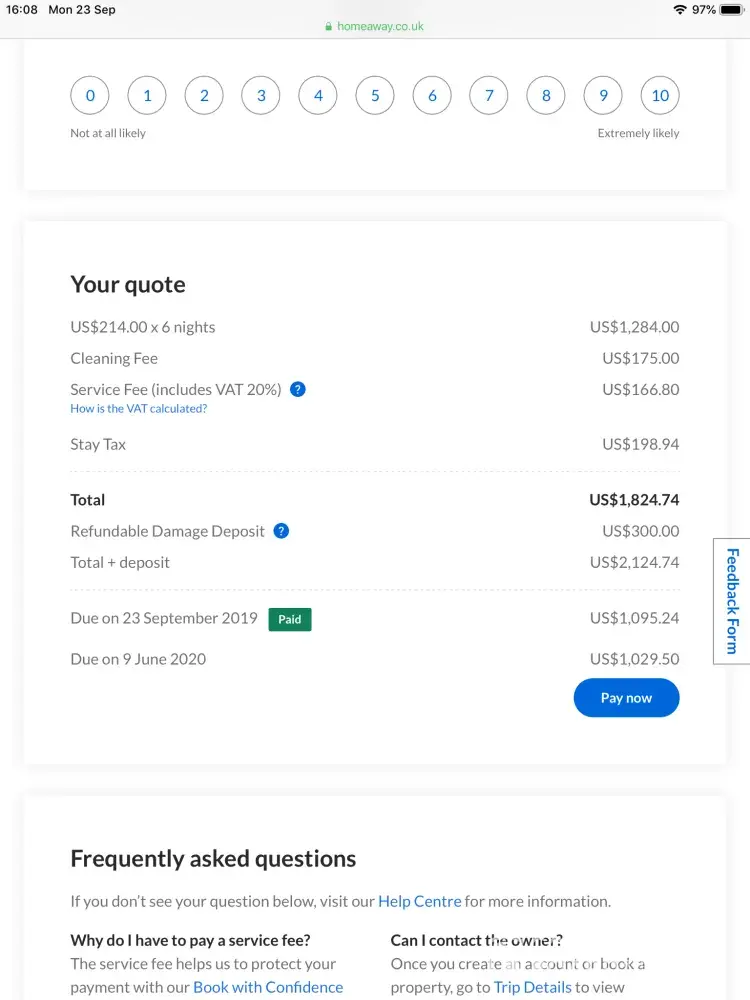Choose the number 8 rating
The height and width of the screenshot is (1000, 750).
(x=546, y=96)
